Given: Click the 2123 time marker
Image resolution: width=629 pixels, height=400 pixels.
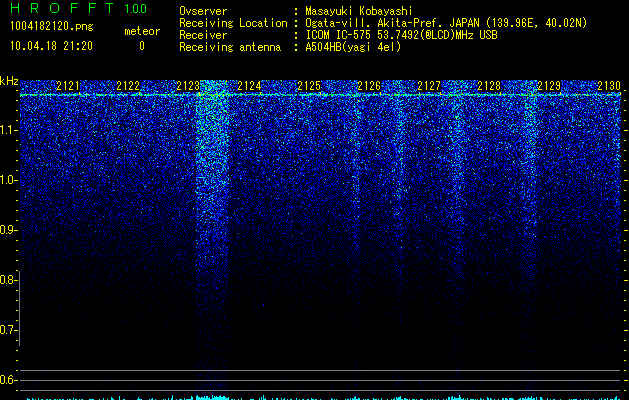Looking at the screenshot, I should coord(188,86).
